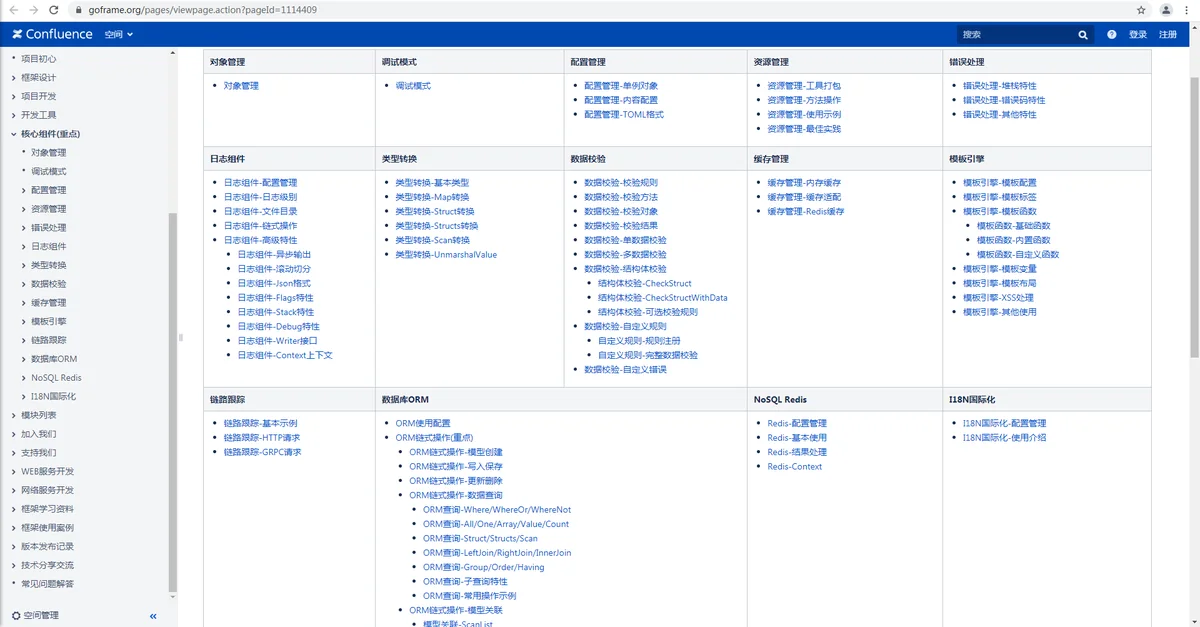Screen dimensions: 1200x627
Task: Click the sidebar vertical scrollbar
Action: pyautogui.click(x=173, y=400)
